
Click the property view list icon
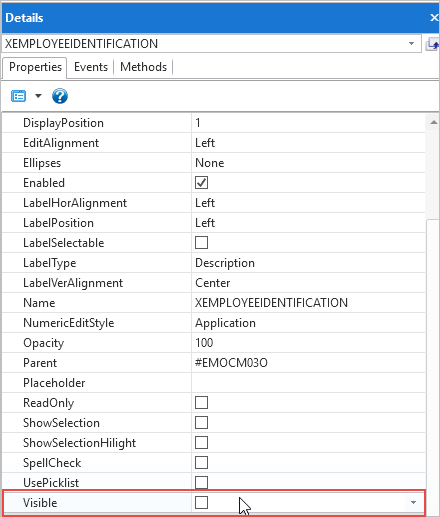tap(18, 96)
